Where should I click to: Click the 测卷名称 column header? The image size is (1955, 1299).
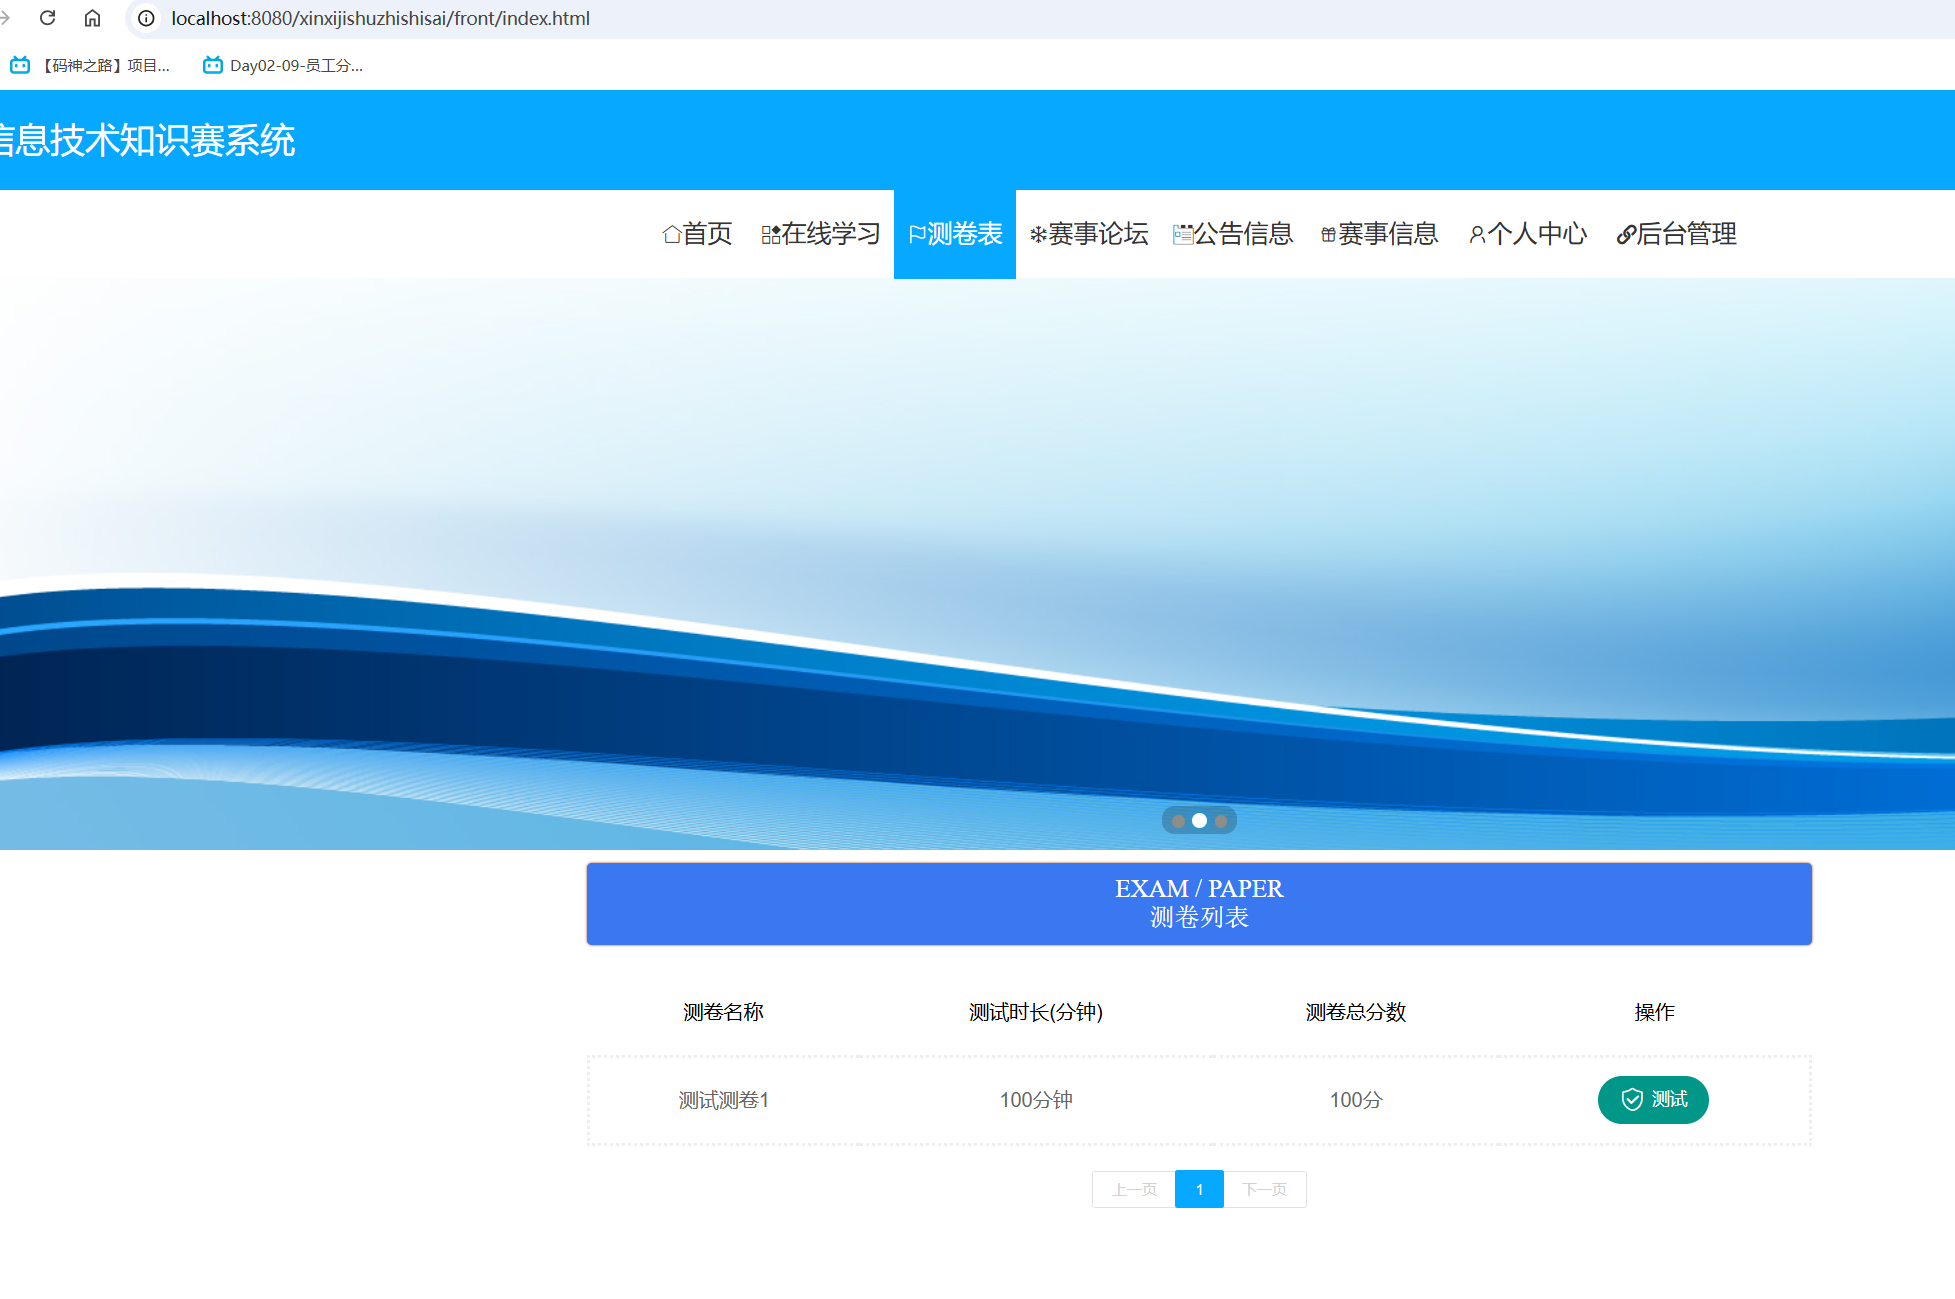[723, 1012]
